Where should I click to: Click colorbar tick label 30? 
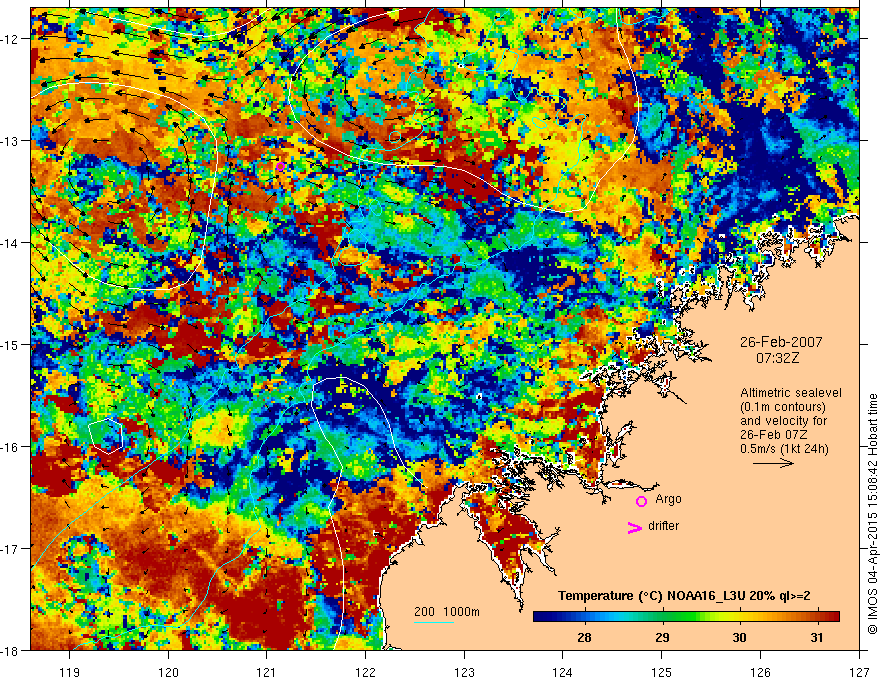(x=740, y=637)
